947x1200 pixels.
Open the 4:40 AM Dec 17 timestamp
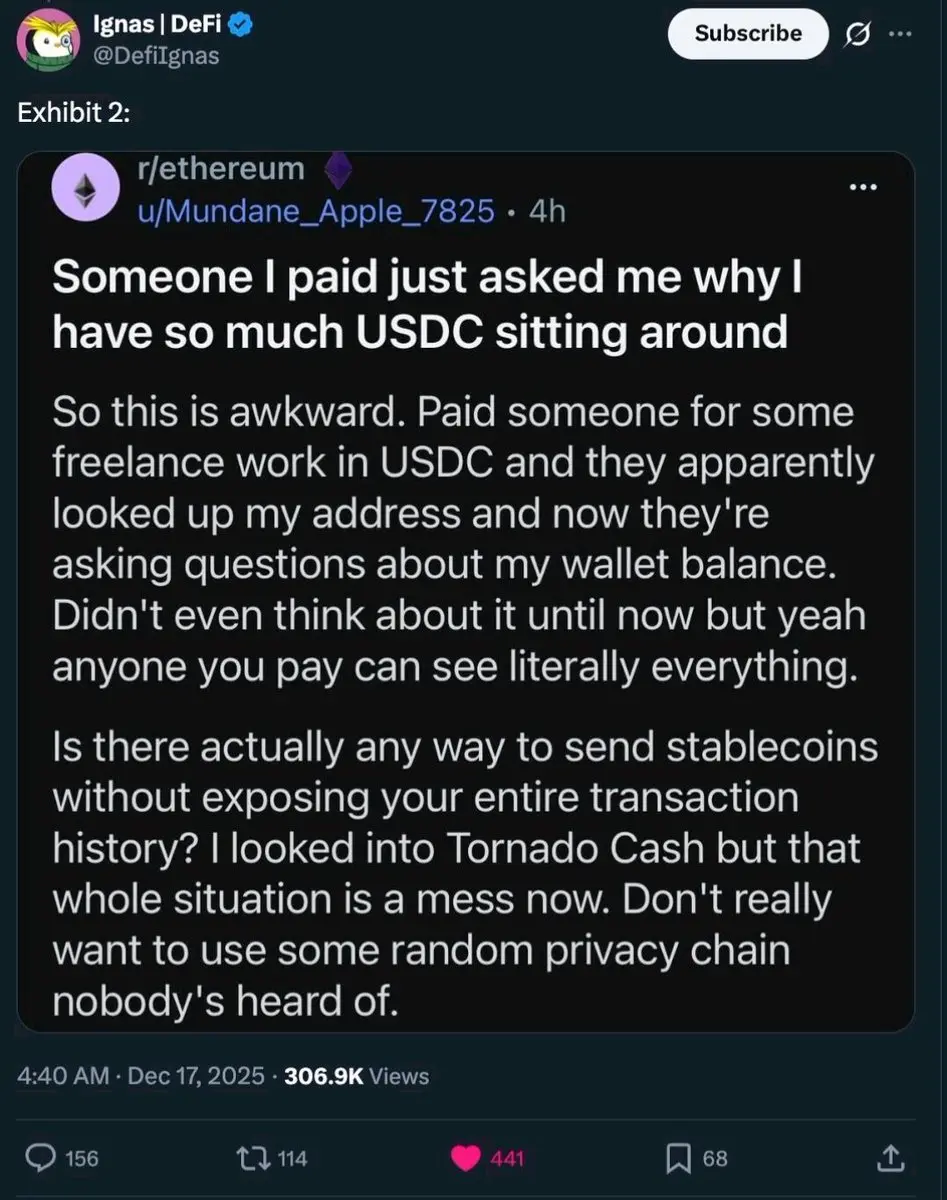[142, 1076]
